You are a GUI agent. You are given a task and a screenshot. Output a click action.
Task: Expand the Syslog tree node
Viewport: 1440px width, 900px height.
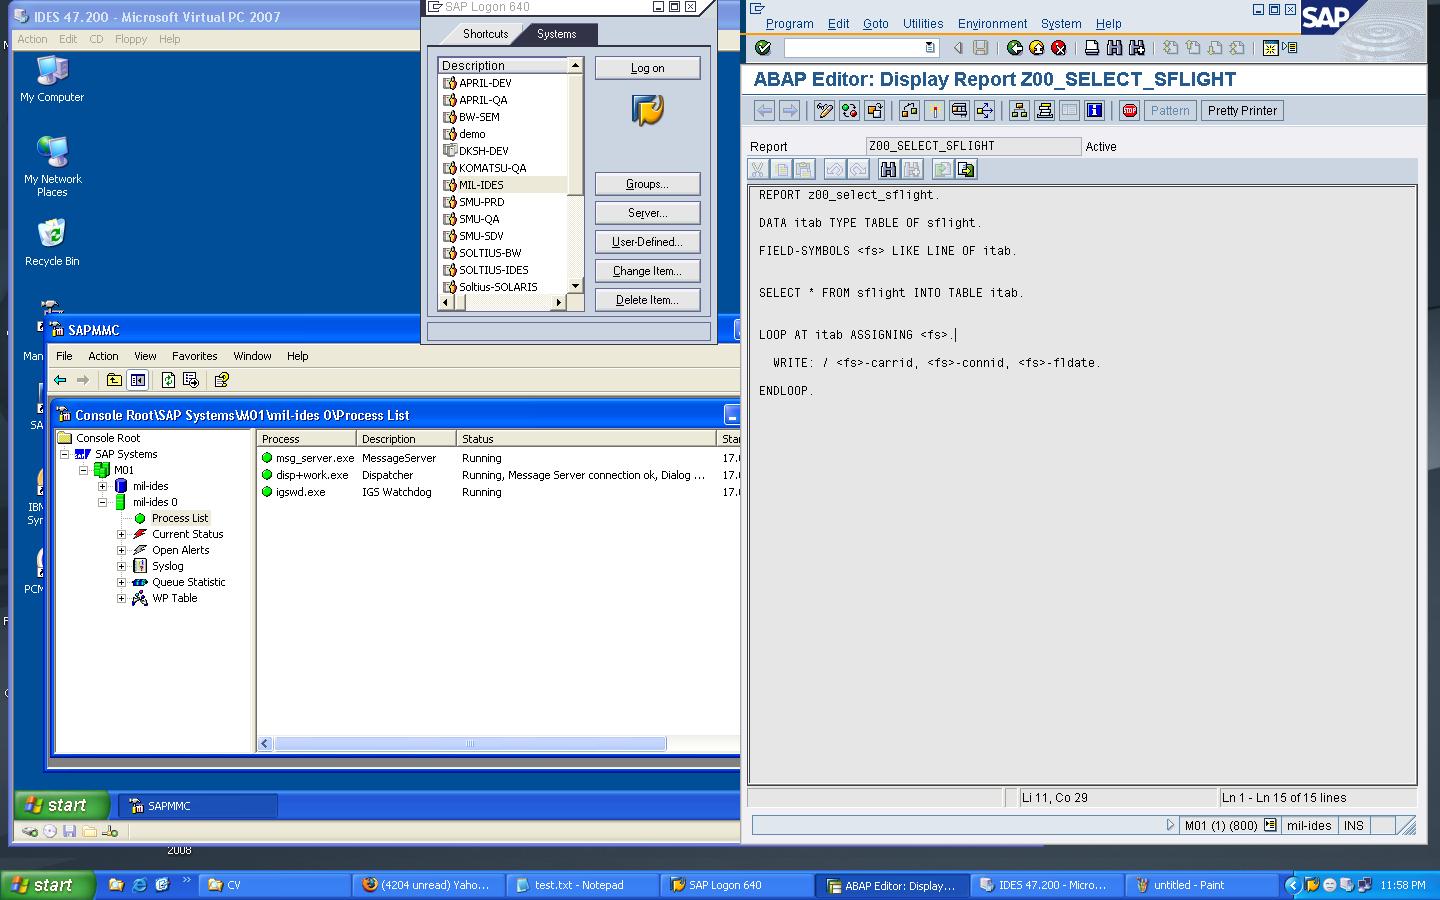tap(122, 566)
